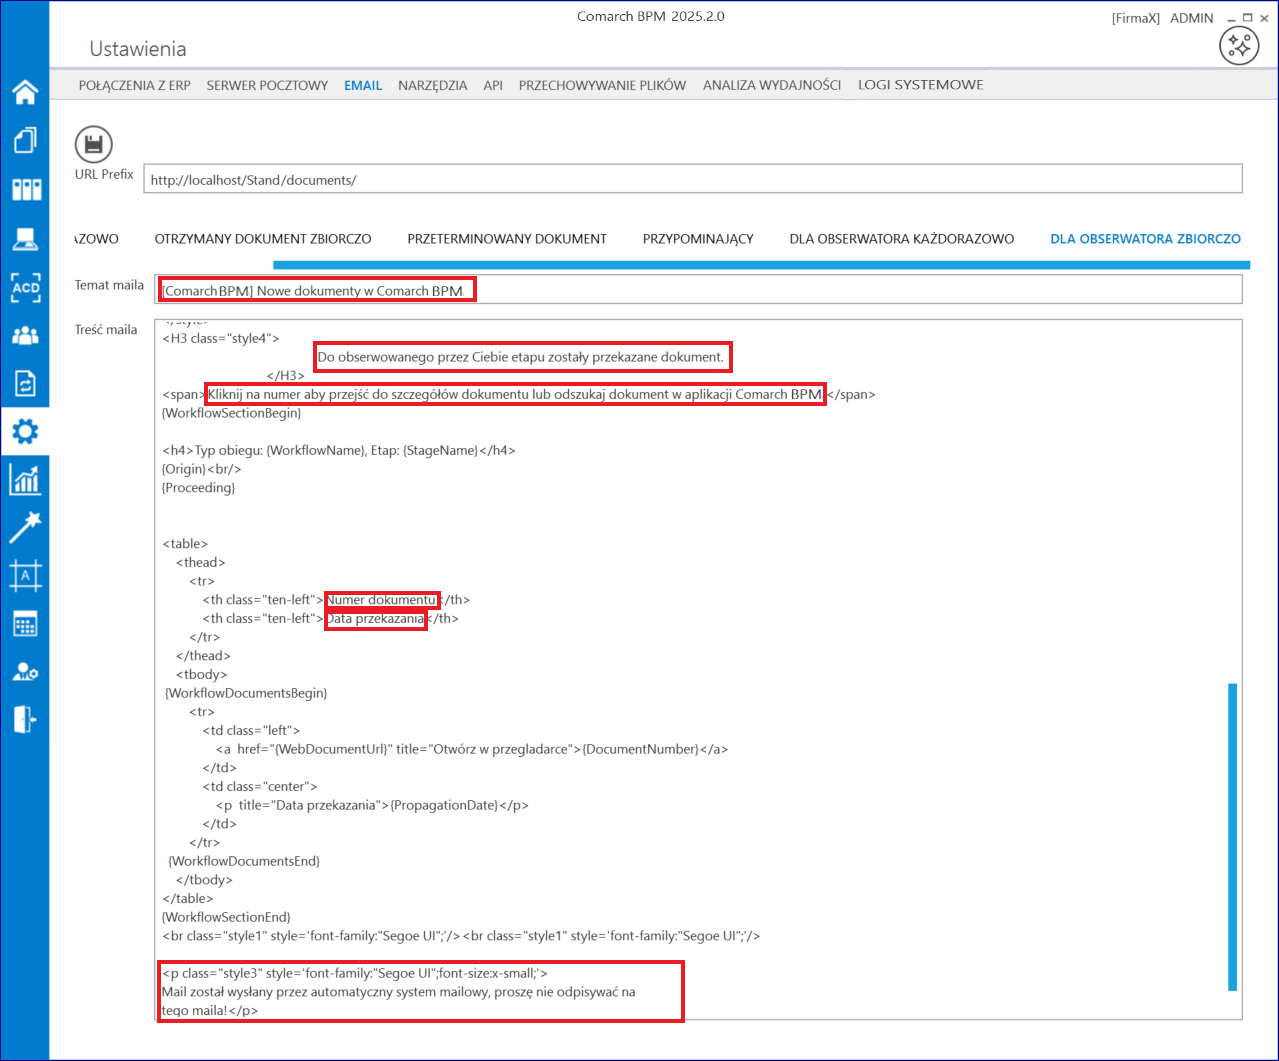Open the calendar sidebar icon
This screenshot has width=1279, height=1061.
(x=25, y=624)
